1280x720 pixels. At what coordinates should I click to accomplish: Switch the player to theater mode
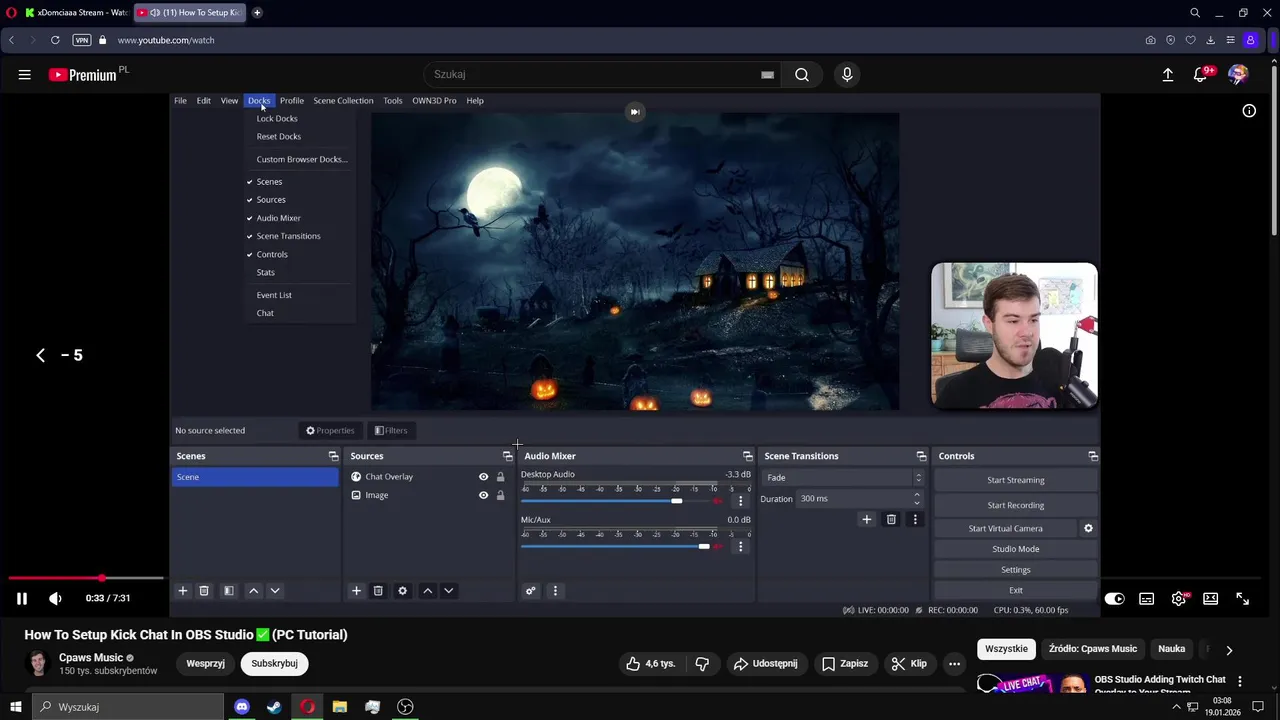coord(1211,598)
